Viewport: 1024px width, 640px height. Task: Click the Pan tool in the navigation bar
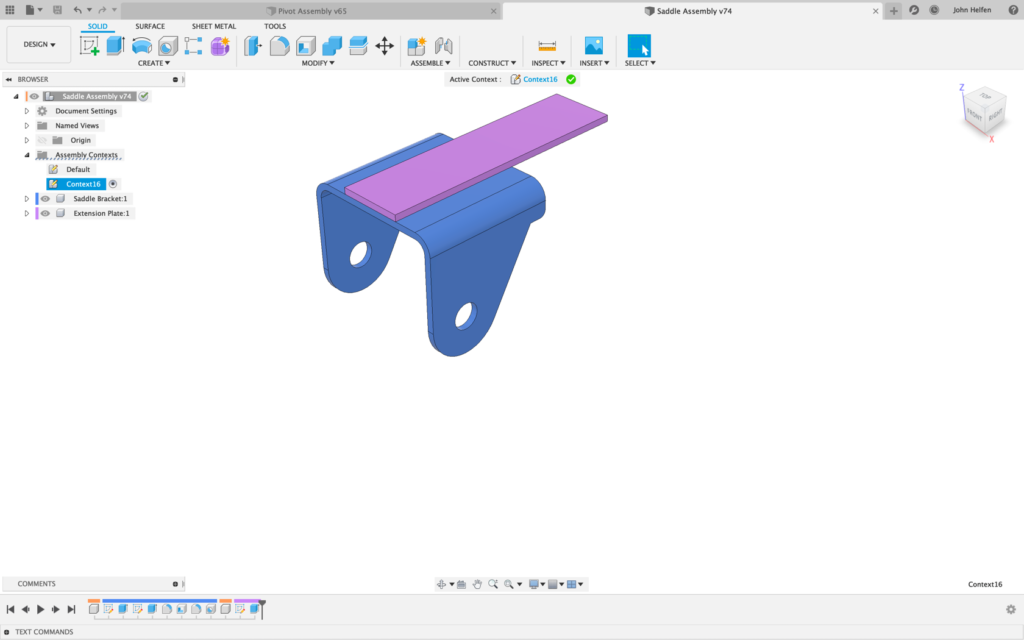click(x=477, y=584)
